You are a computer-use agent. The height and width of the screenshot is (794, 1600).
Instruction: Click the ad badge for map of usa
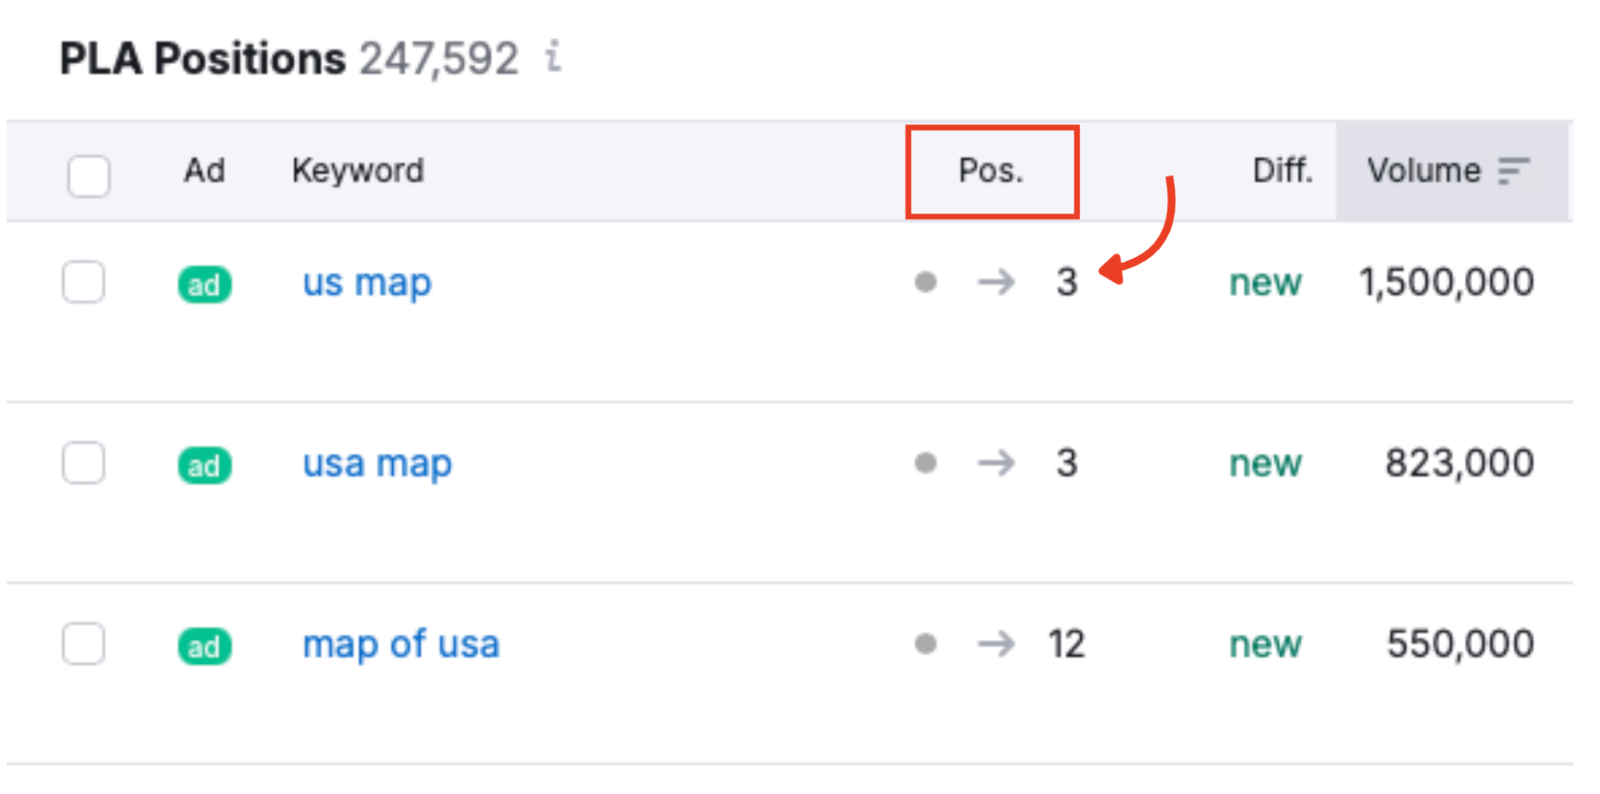point(204,647)
